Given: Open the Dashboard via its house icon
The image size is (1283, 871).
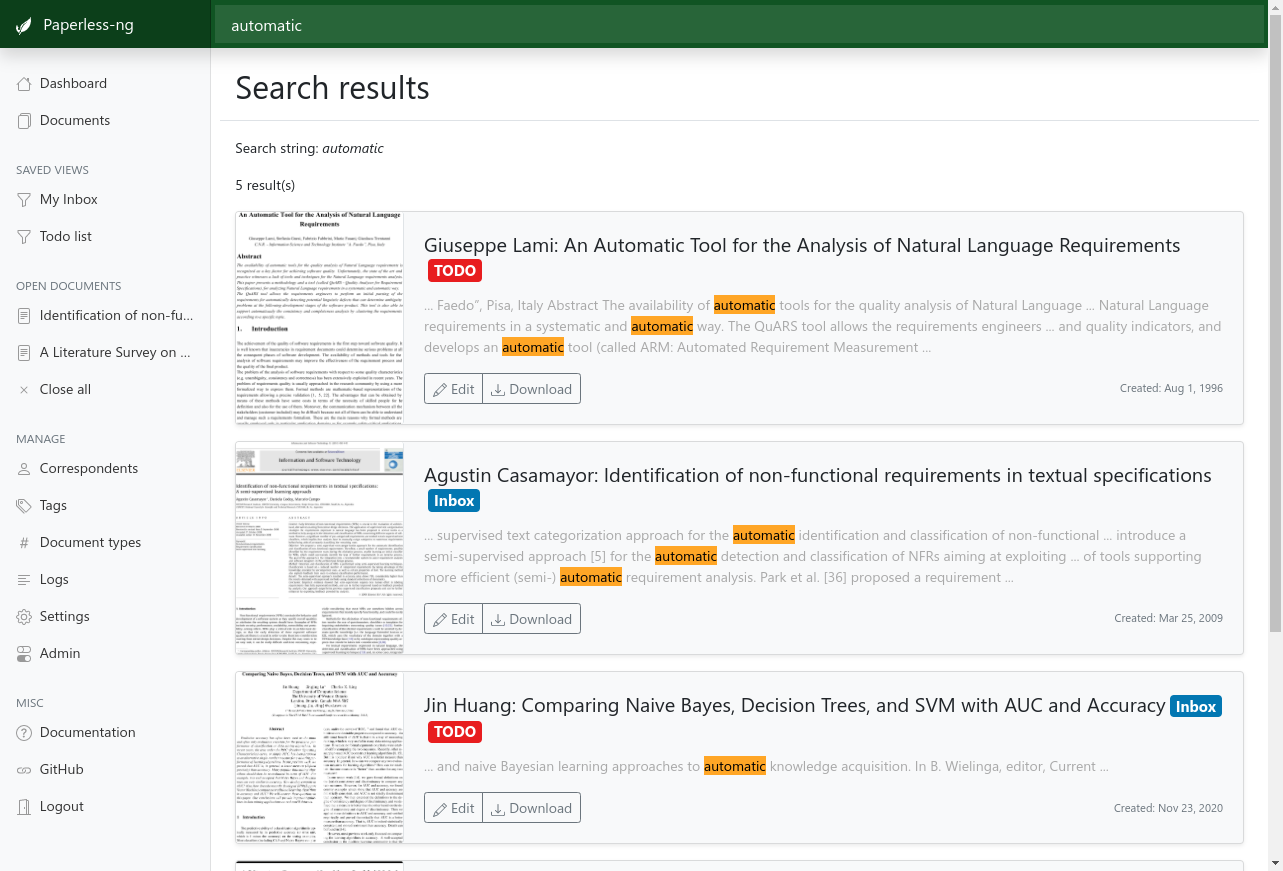Looking at the screenshot, I should tap(24, 84).
